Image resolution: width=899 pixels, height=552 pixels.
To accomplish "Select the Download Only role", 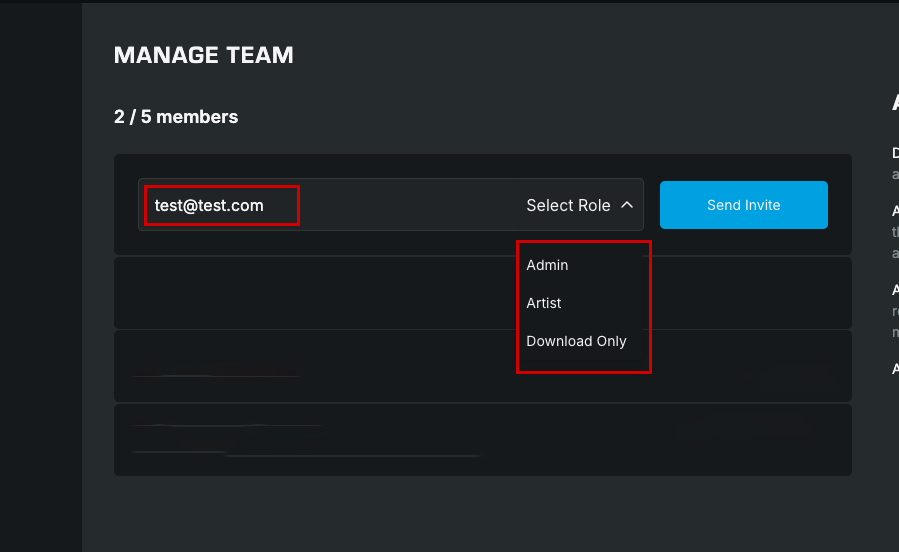I will coord(576,341).
